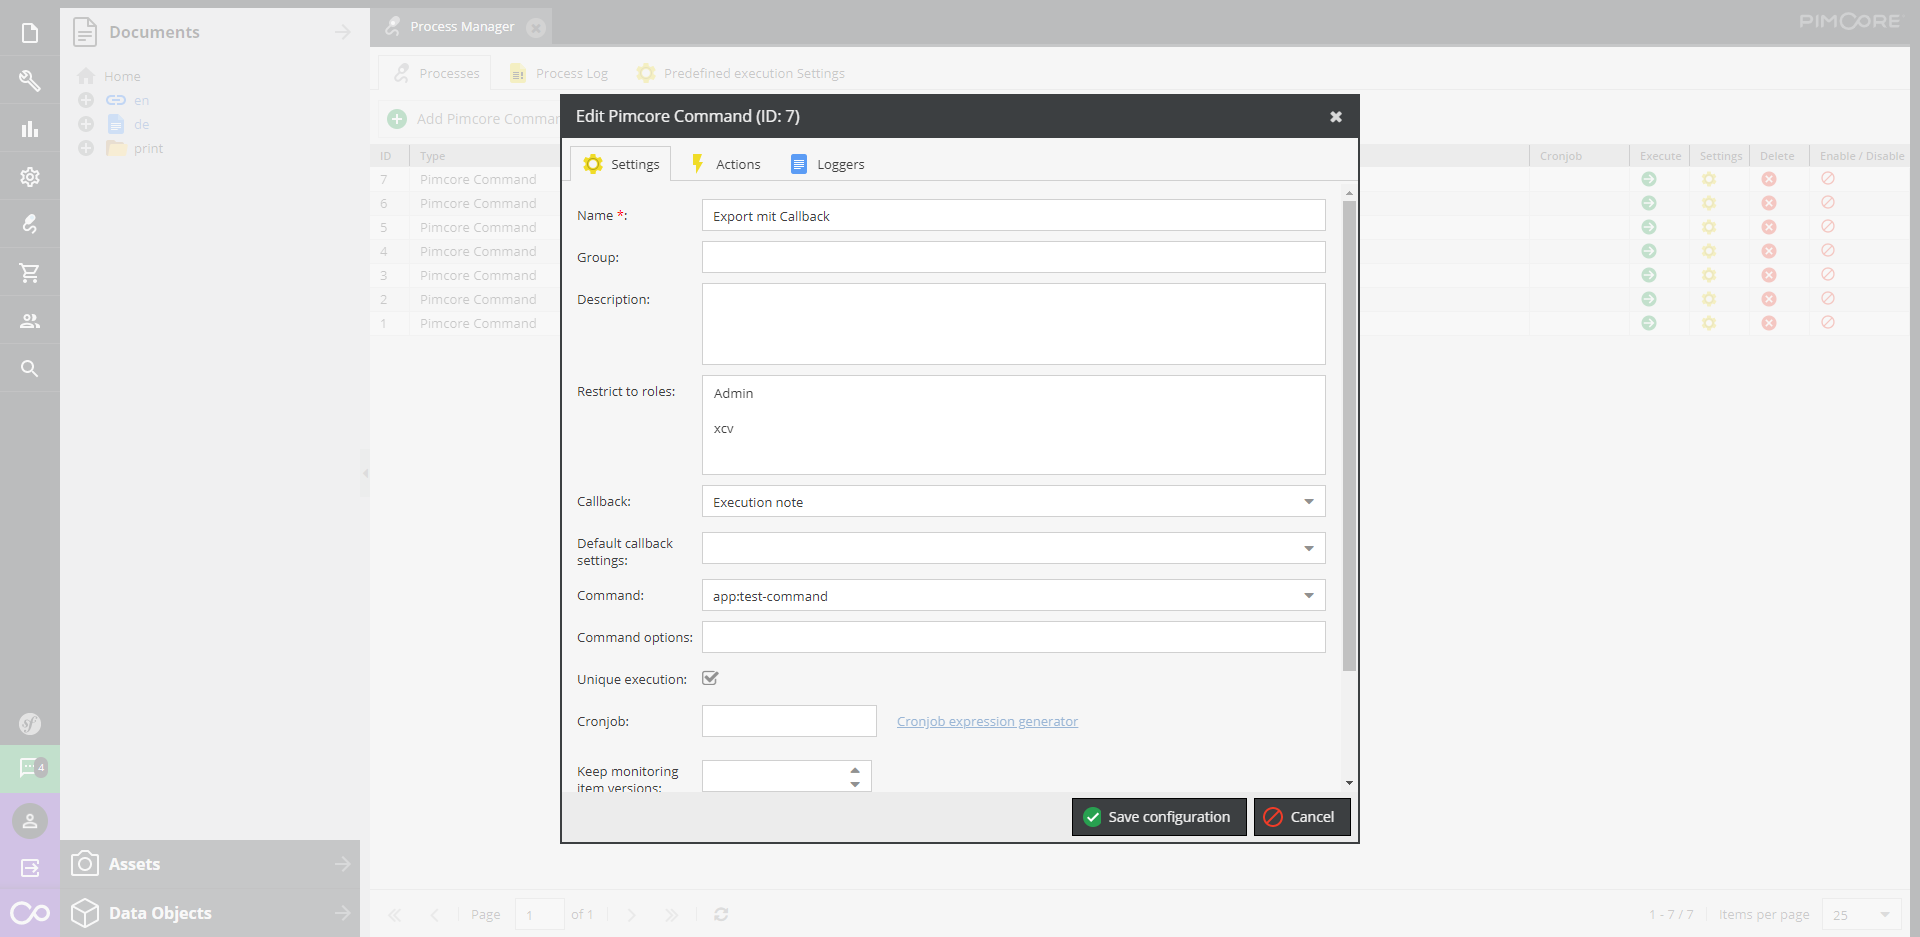The width and height of the screenshot is (1920, 937).
Task: Delete the process in row 5
Action: pos(1769,227)
